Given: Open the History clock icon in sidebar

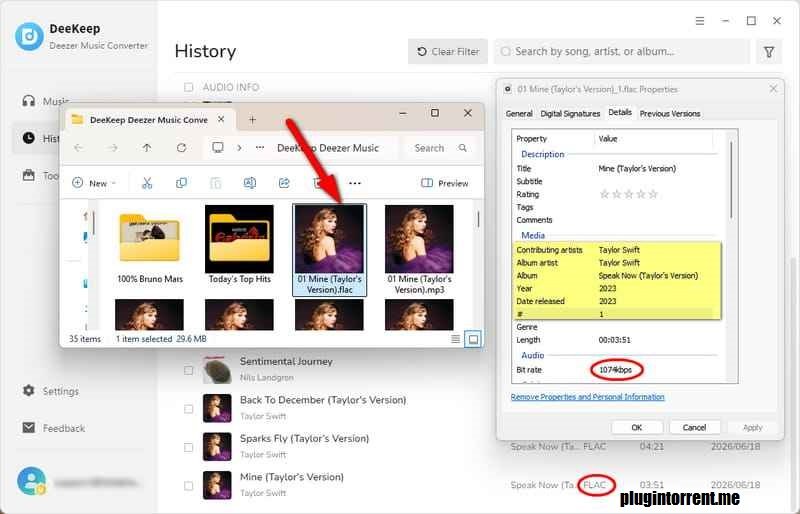Looking at the screenshot, I should point(29,138).
